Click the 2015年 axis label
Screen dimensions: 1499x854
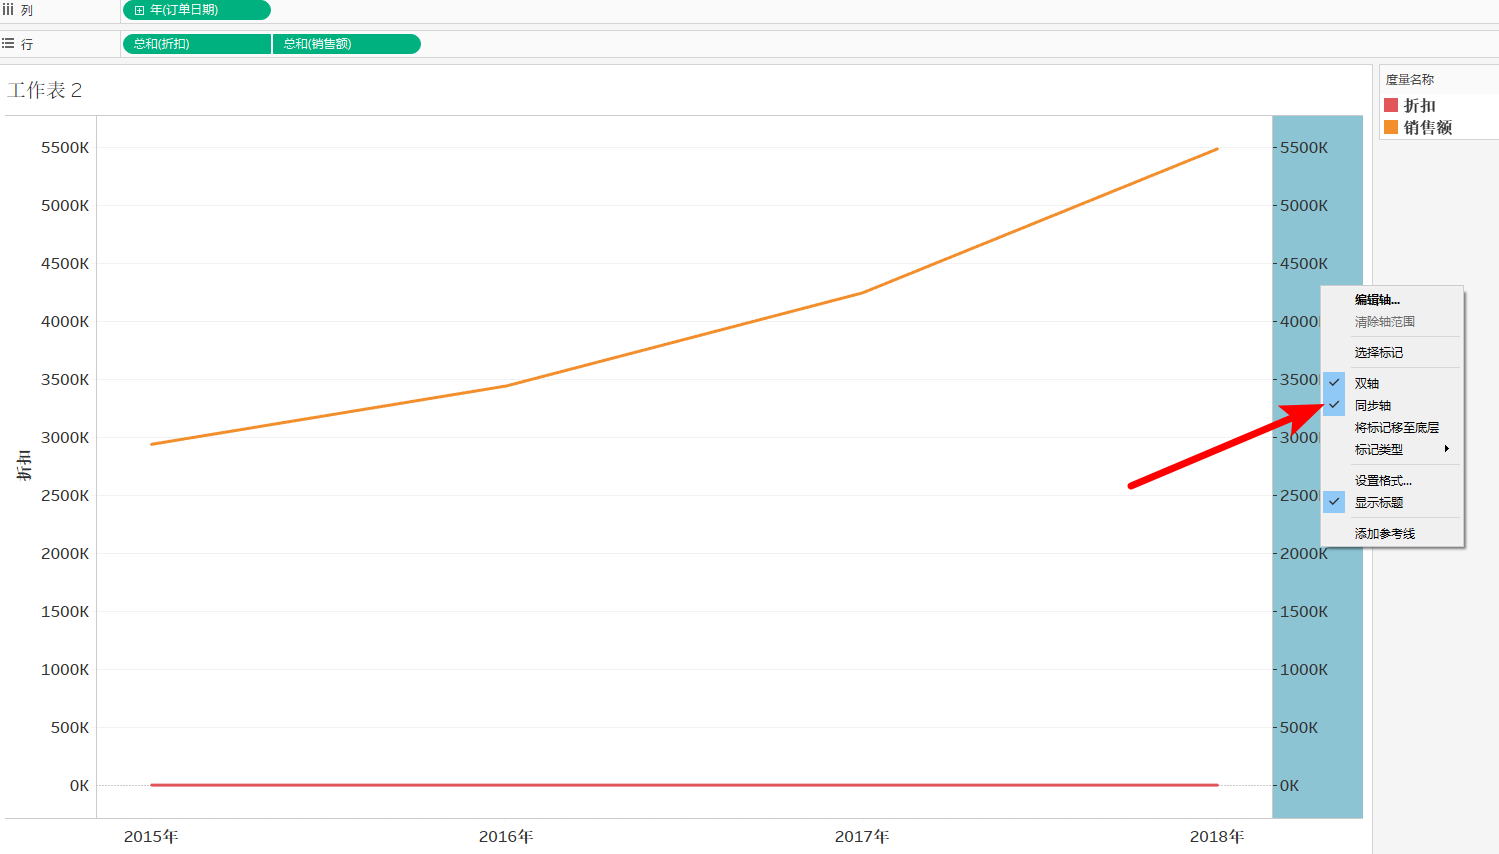point(151,837)
